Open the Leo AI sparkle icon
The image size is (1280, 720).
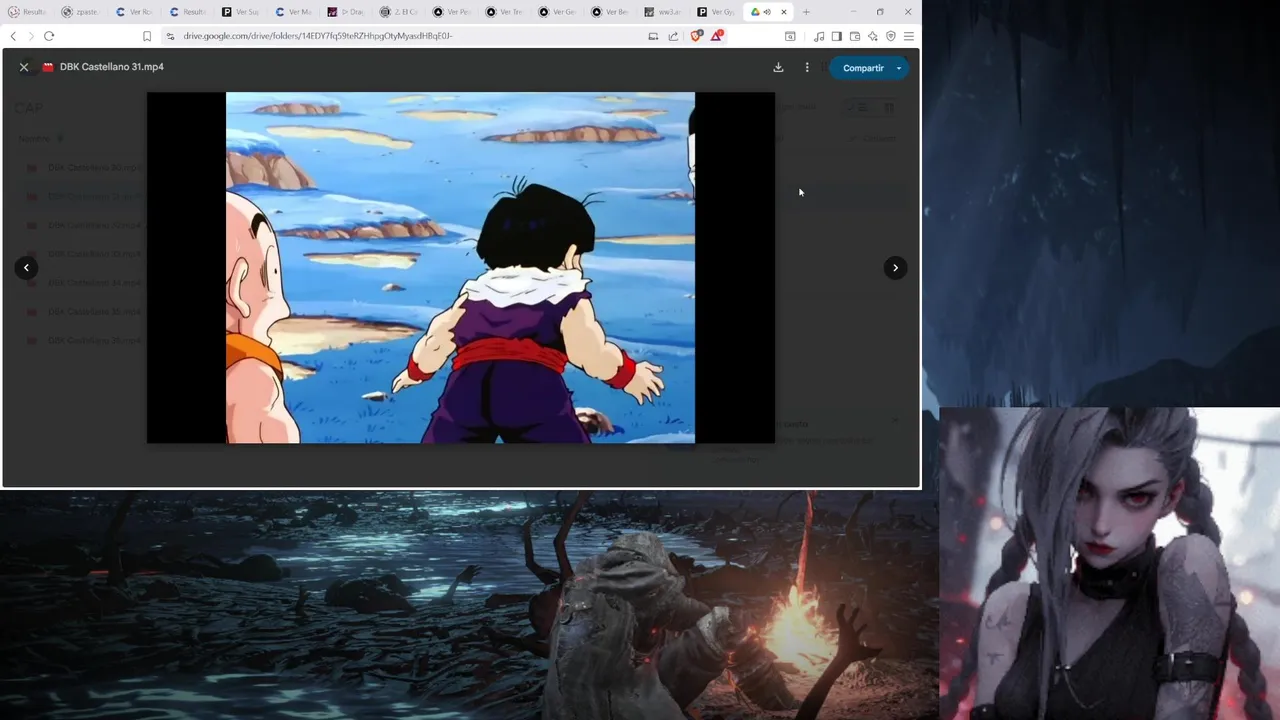pyautogui.click(x=873, y=36)
